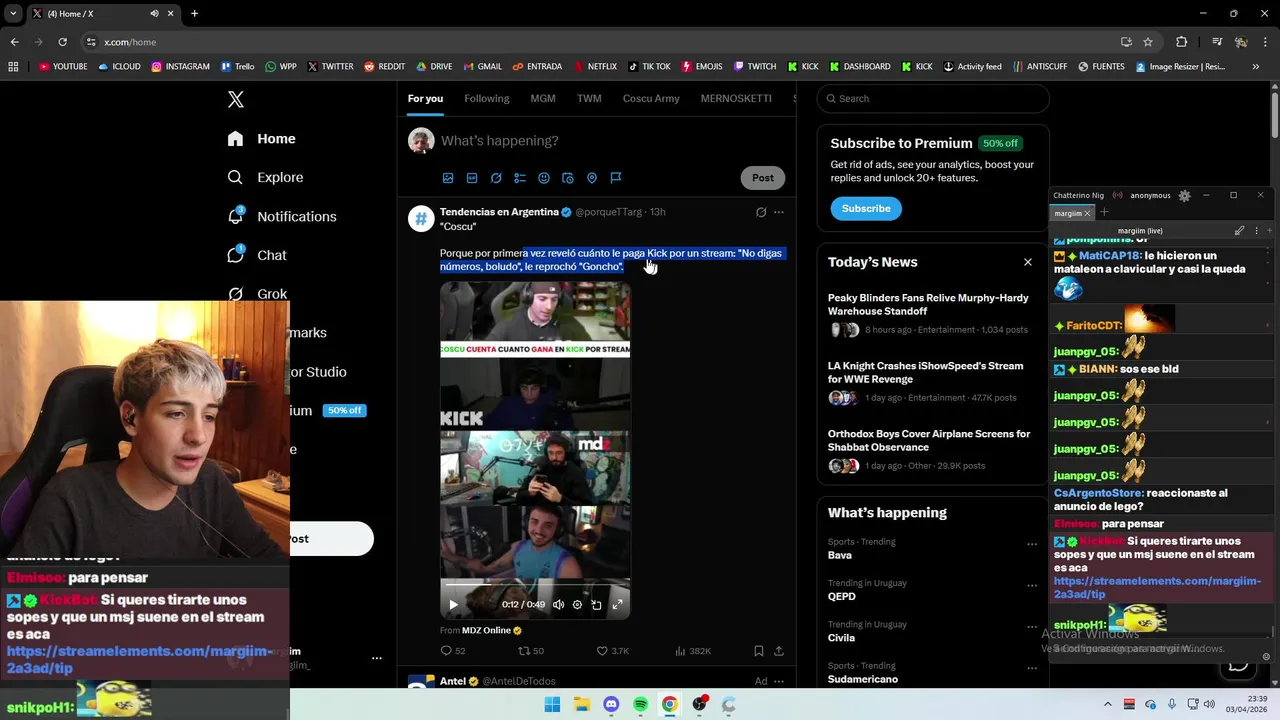This screenshot has width=1280, height=720.
Task: Open Chat in the X sidebar
Action: click(x=256, y=255)
